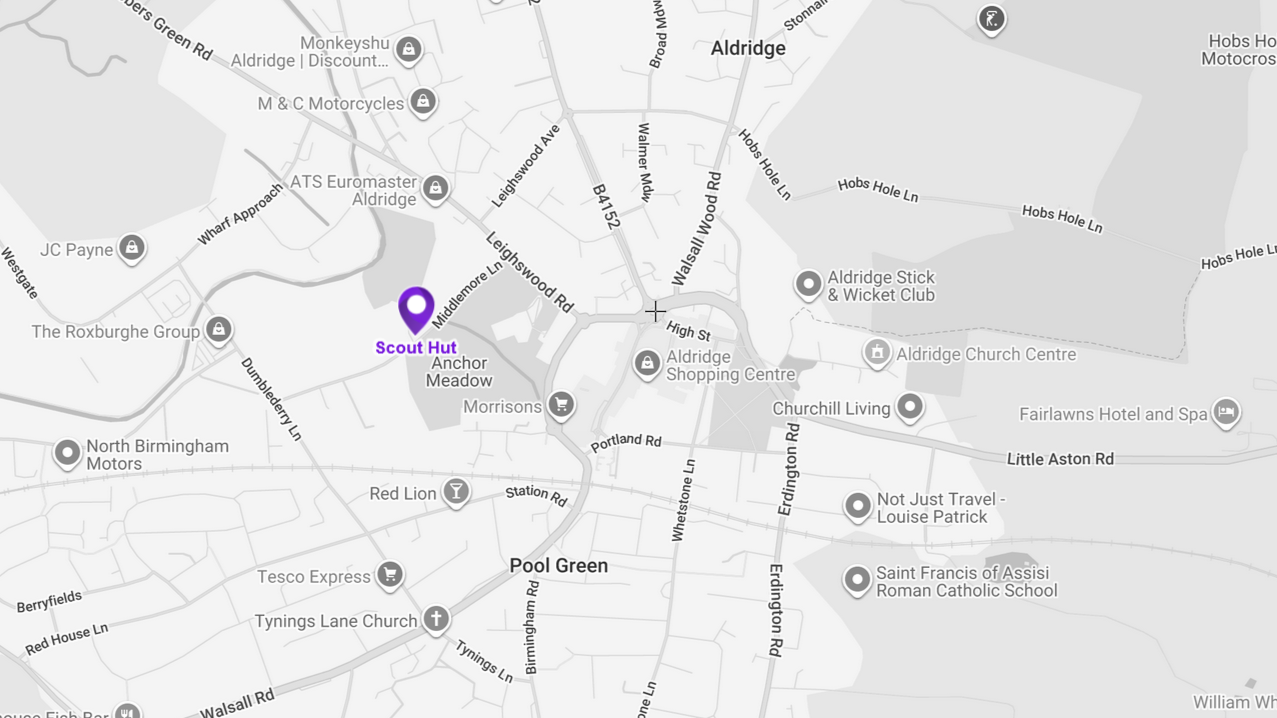Image resolution: width=1277 pixels, height=718 pixels.
Task: Click the Not Just Travel Louise Patrick pin
Action: [857, 506]
